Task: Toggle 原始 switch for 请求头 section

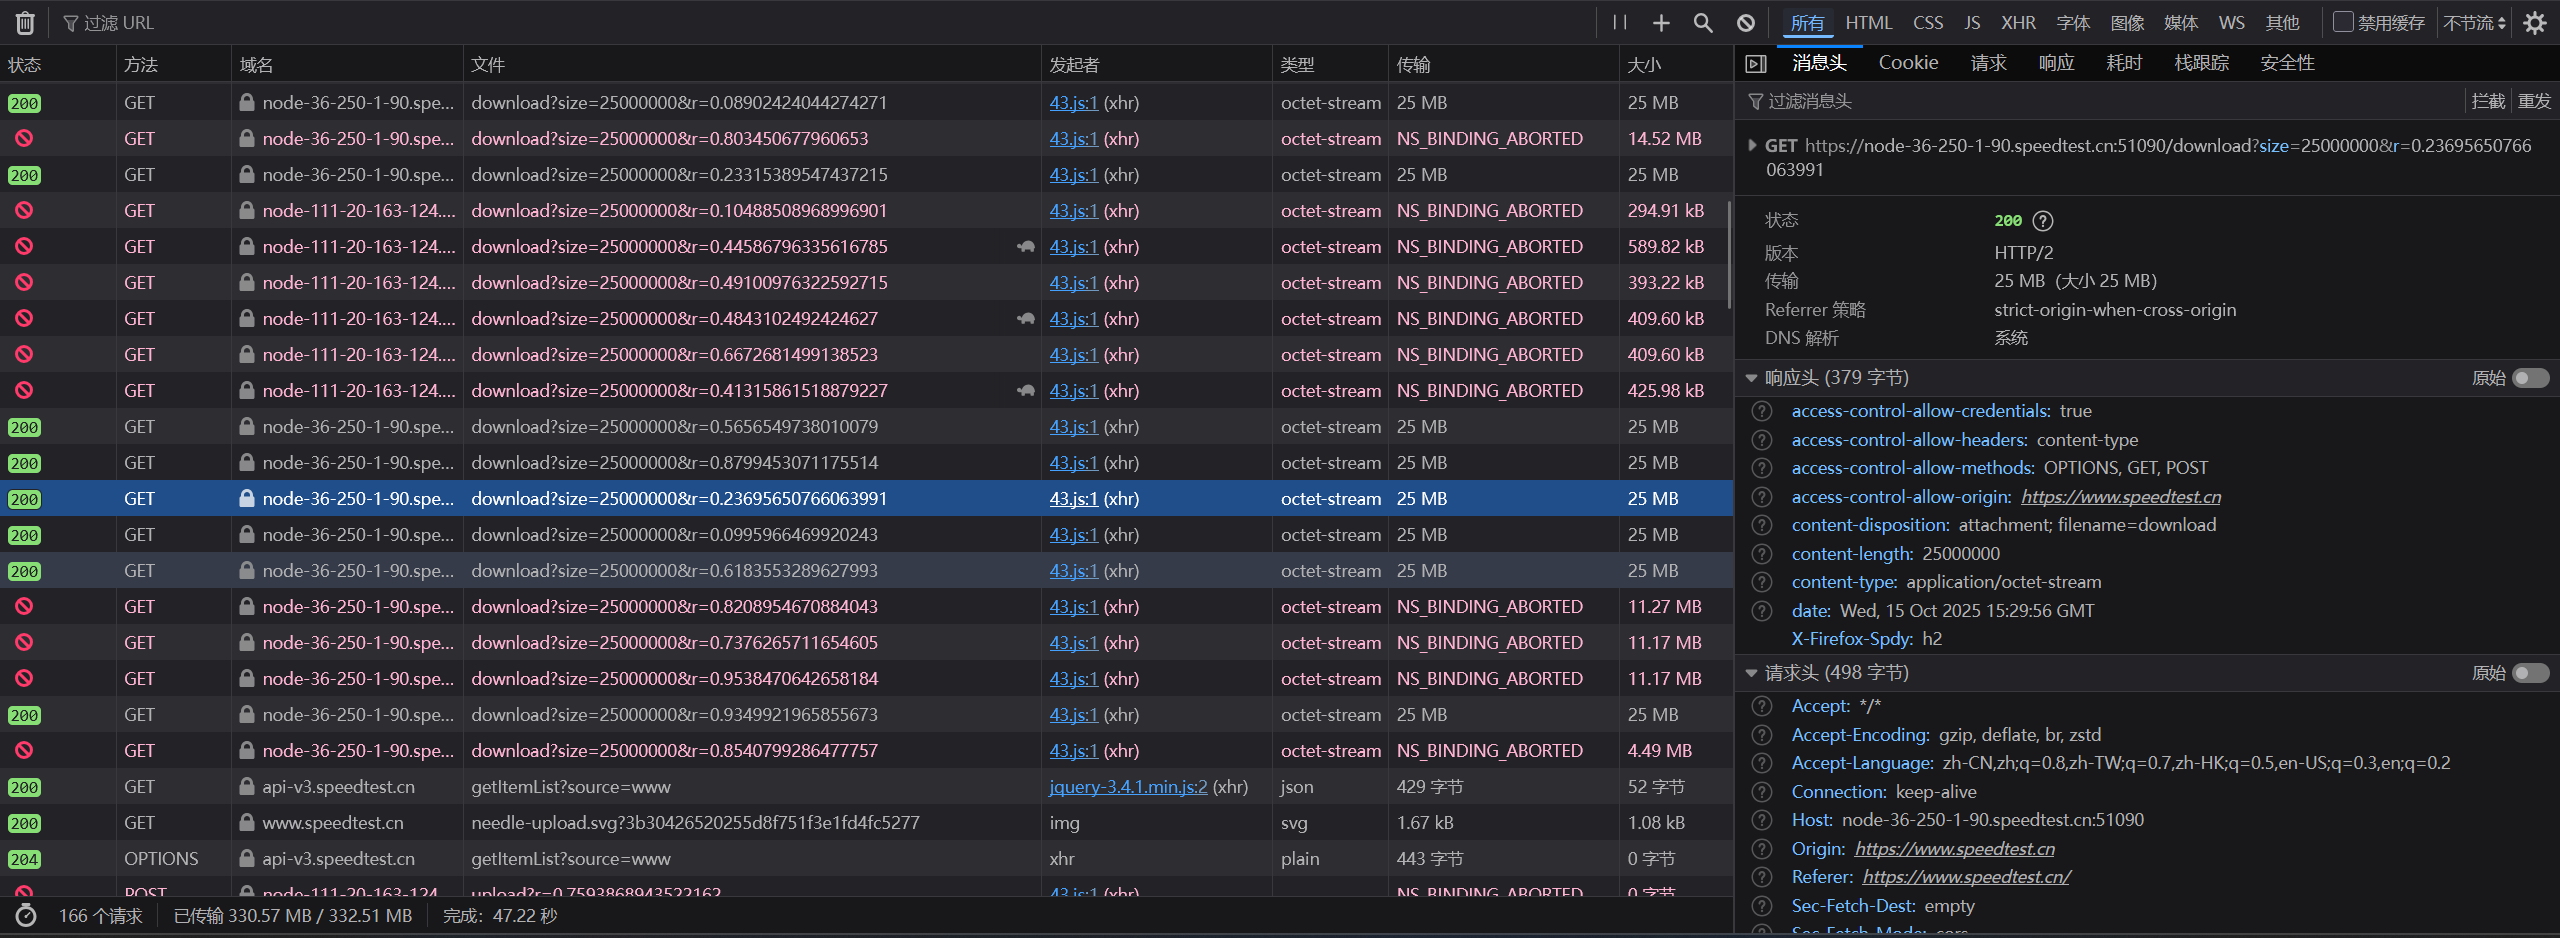Action: [x=2530, y=673]
